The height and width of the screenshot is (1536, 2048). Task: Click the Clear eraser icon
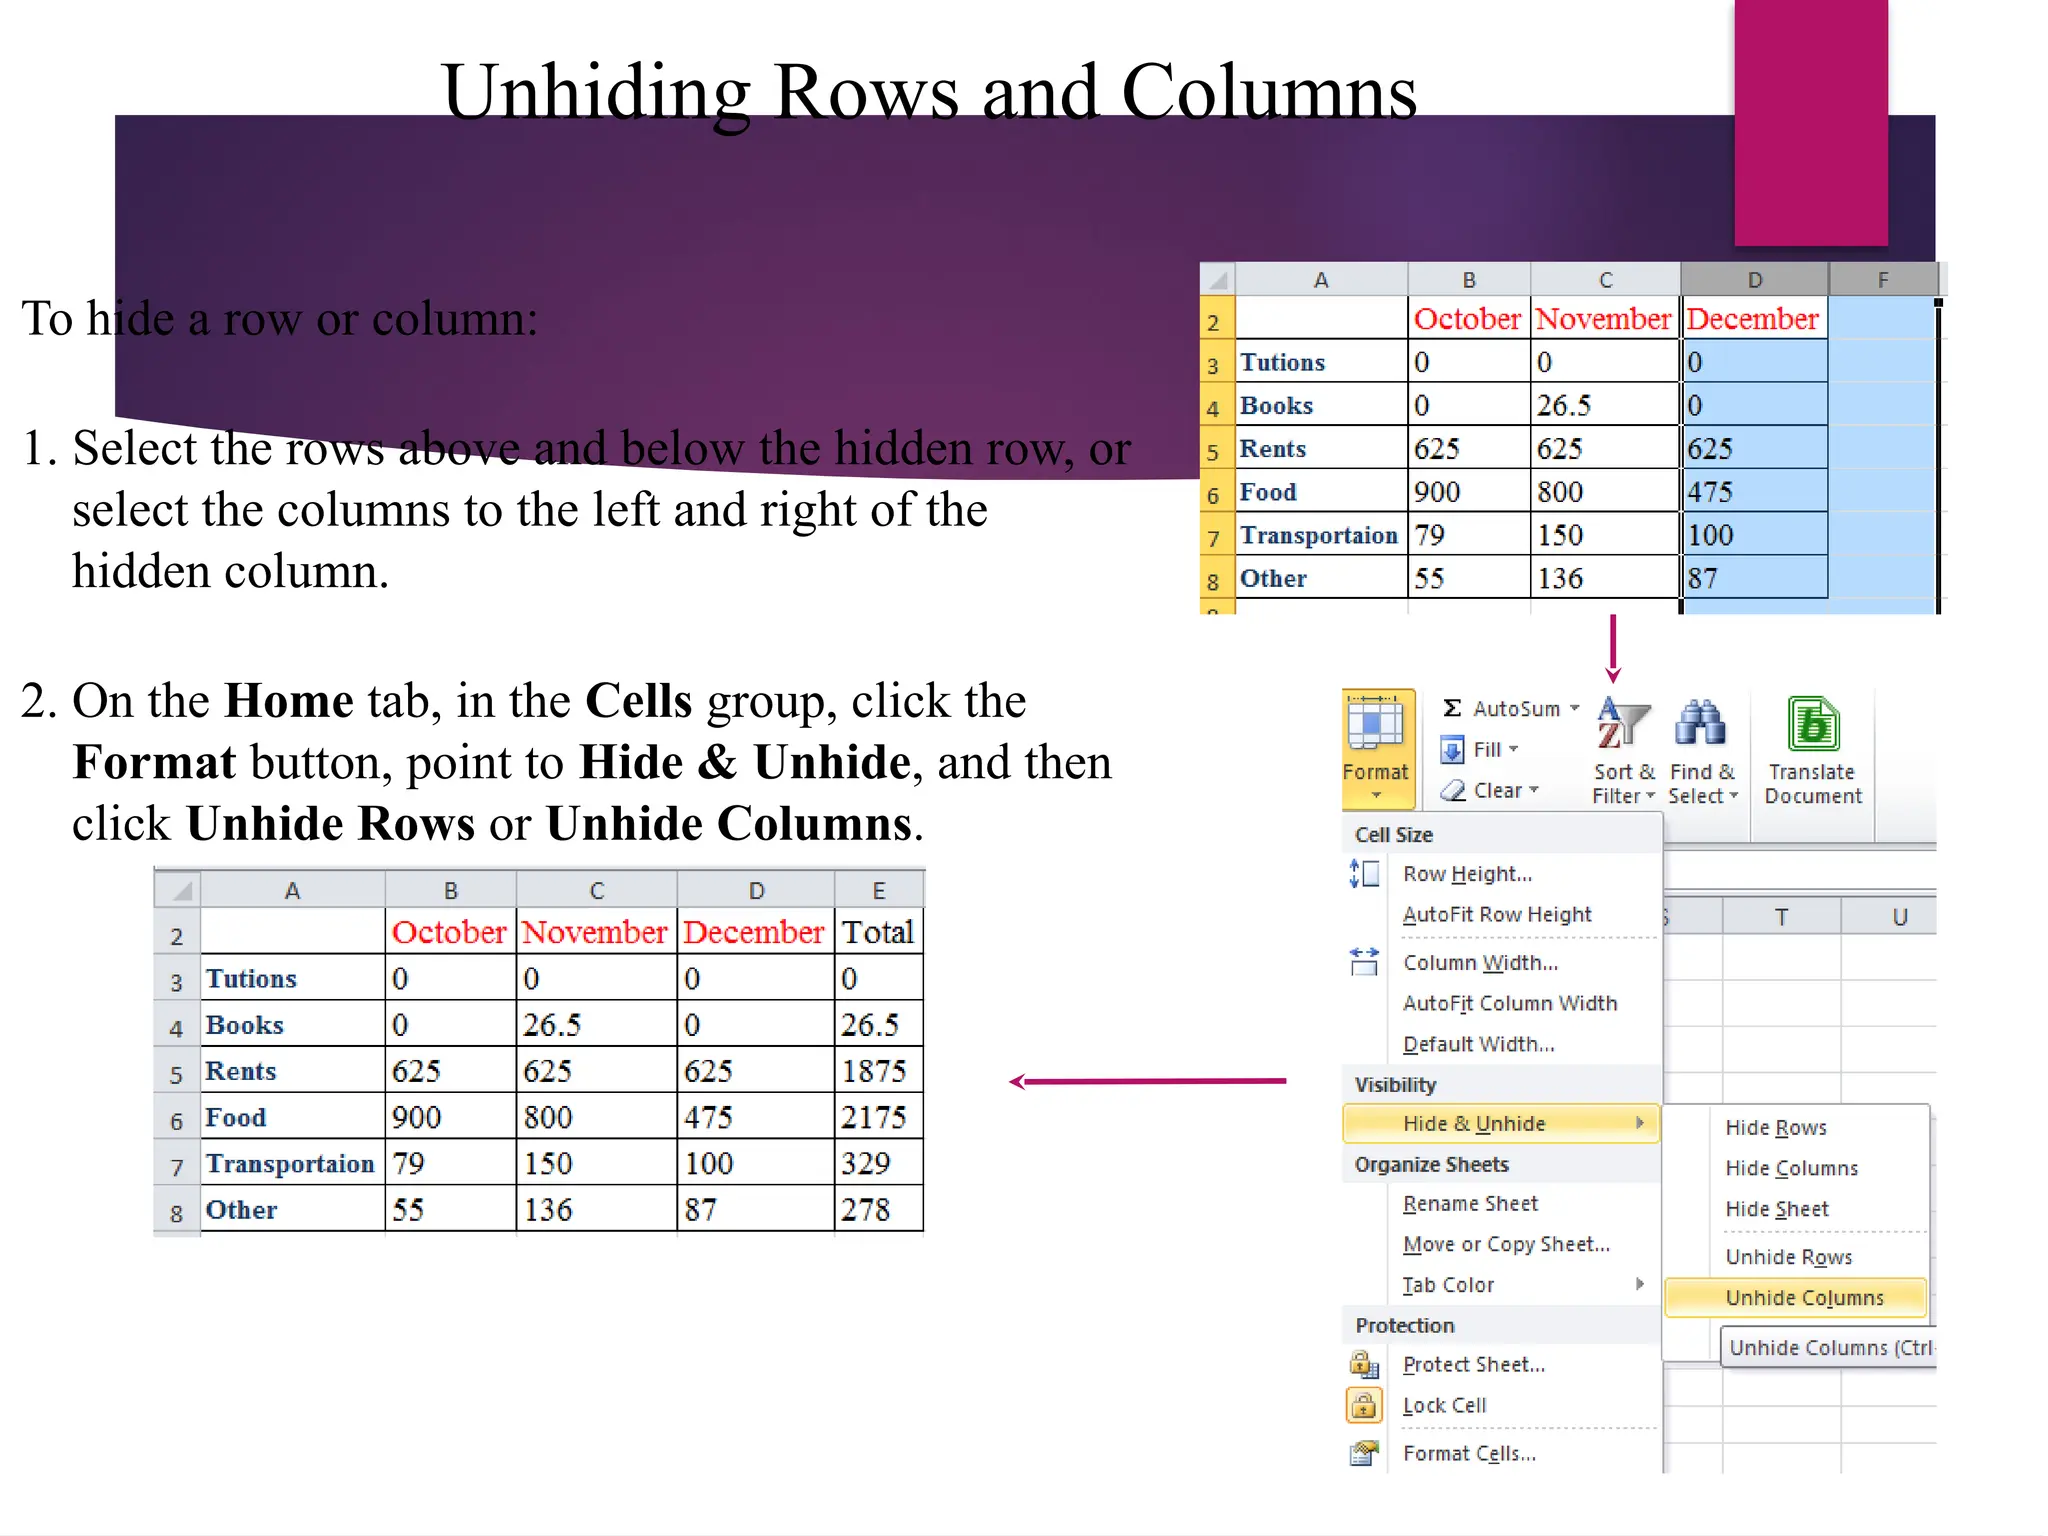coord(1453,790)
